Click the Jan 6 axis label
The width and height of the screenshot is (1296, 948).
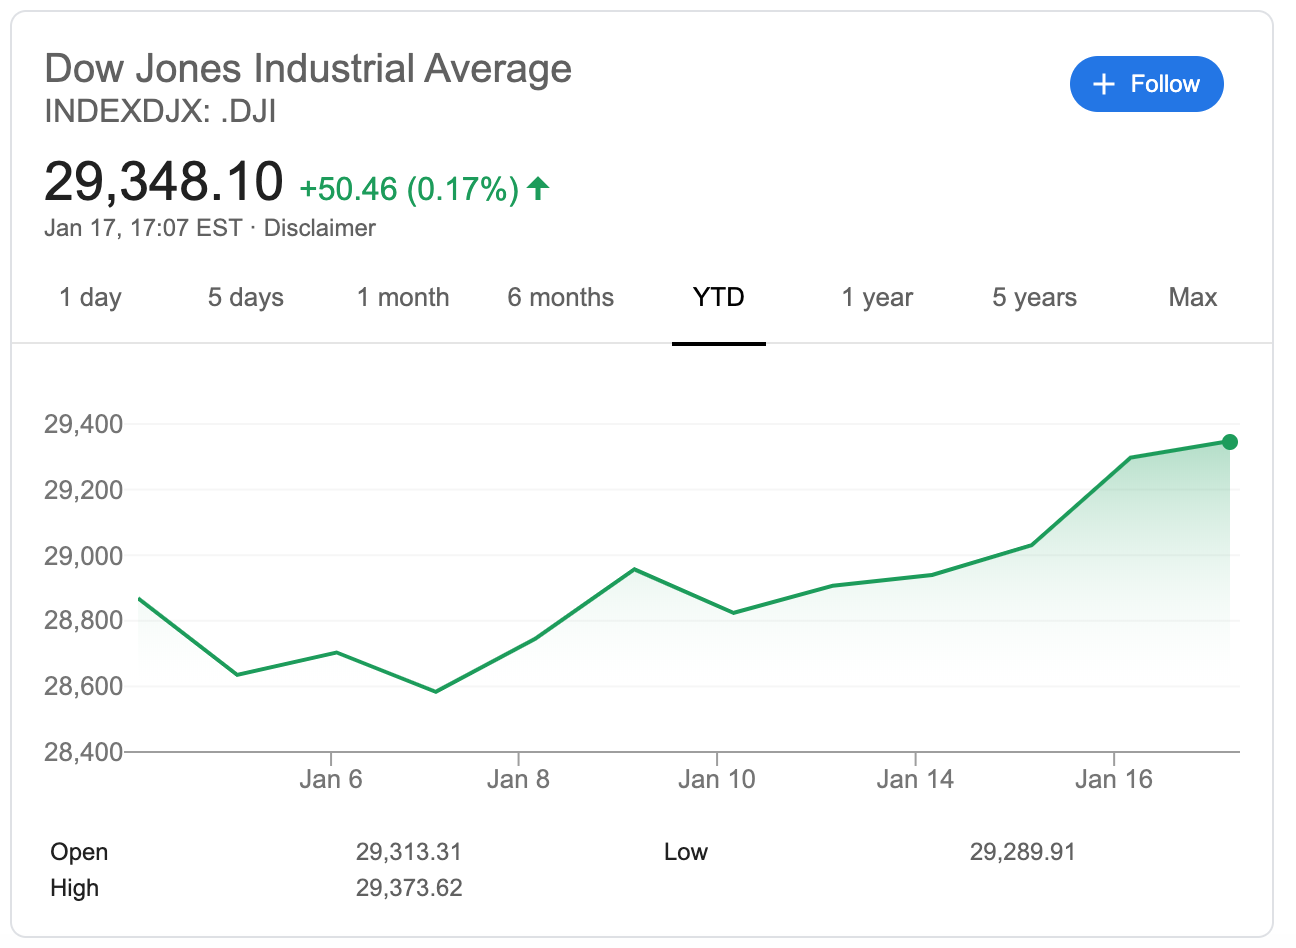tap(331, 779)
